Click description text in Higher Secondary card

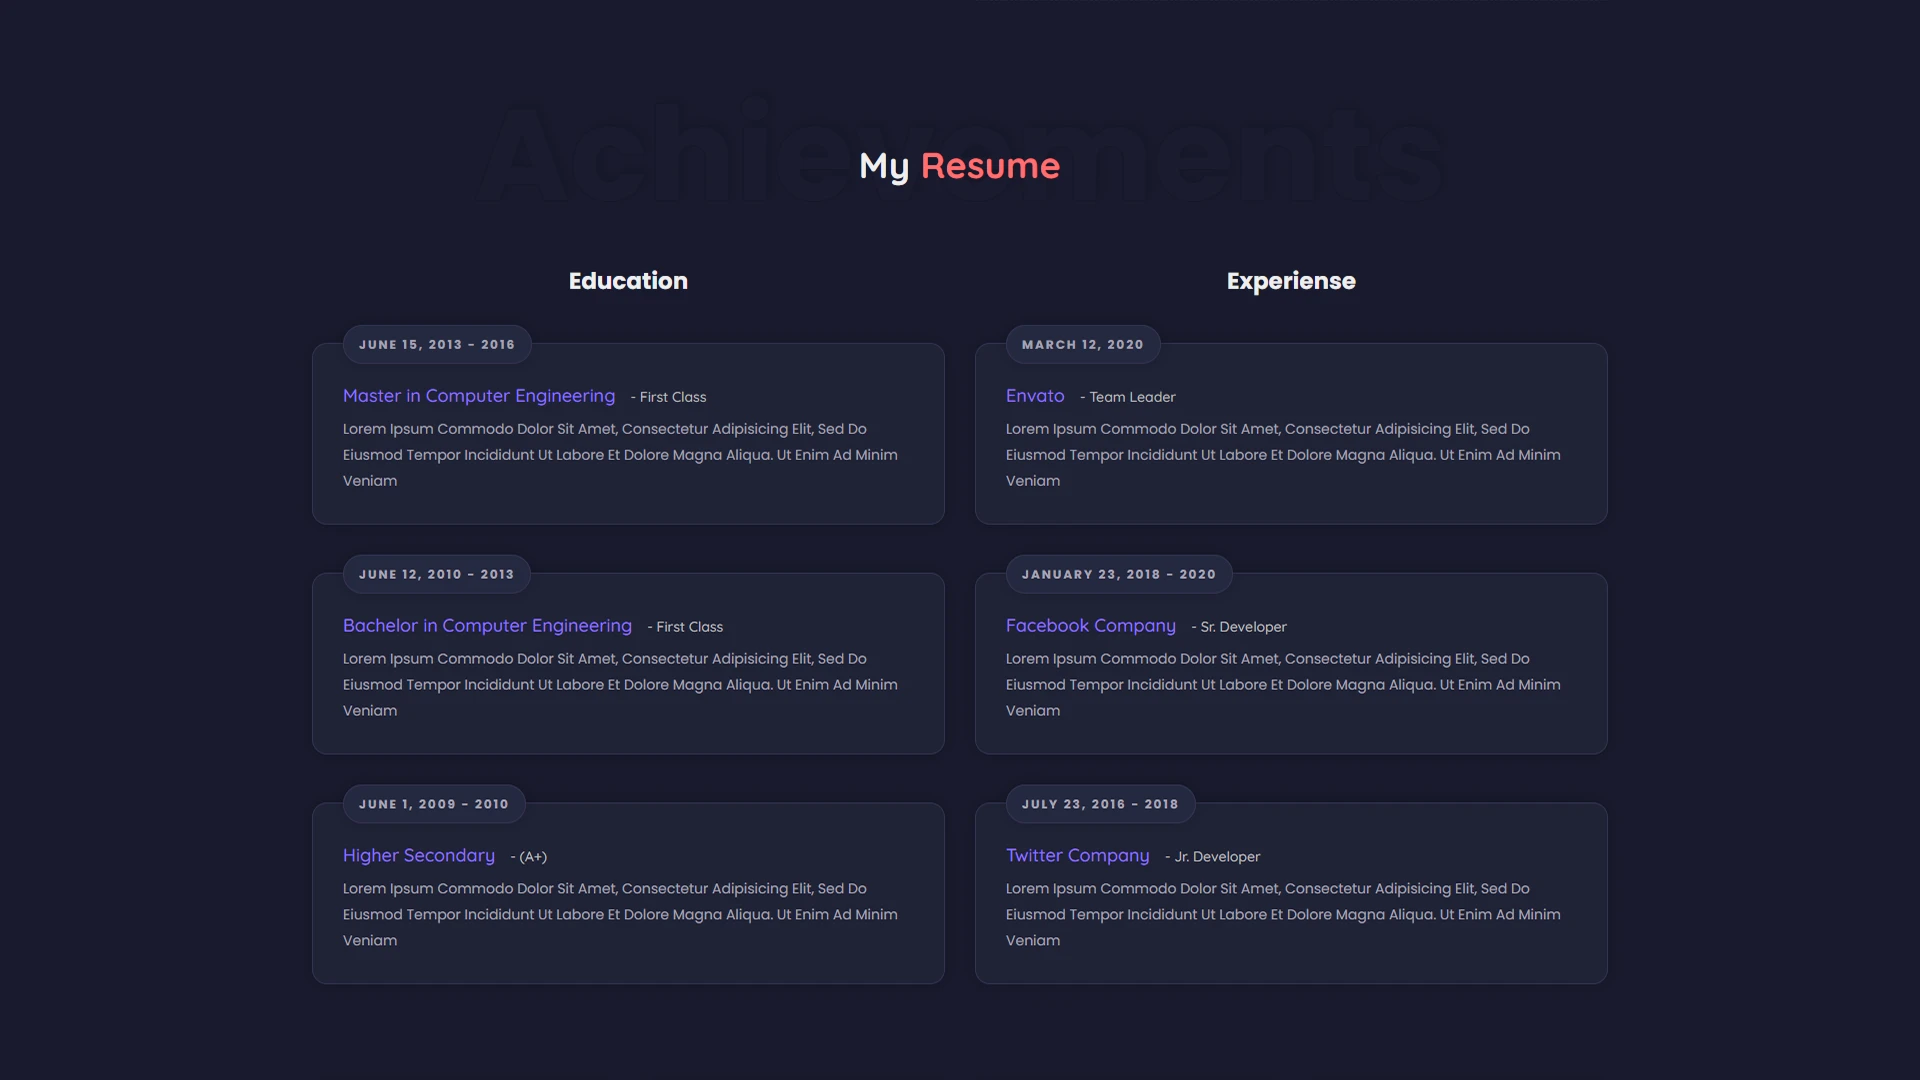620,915
